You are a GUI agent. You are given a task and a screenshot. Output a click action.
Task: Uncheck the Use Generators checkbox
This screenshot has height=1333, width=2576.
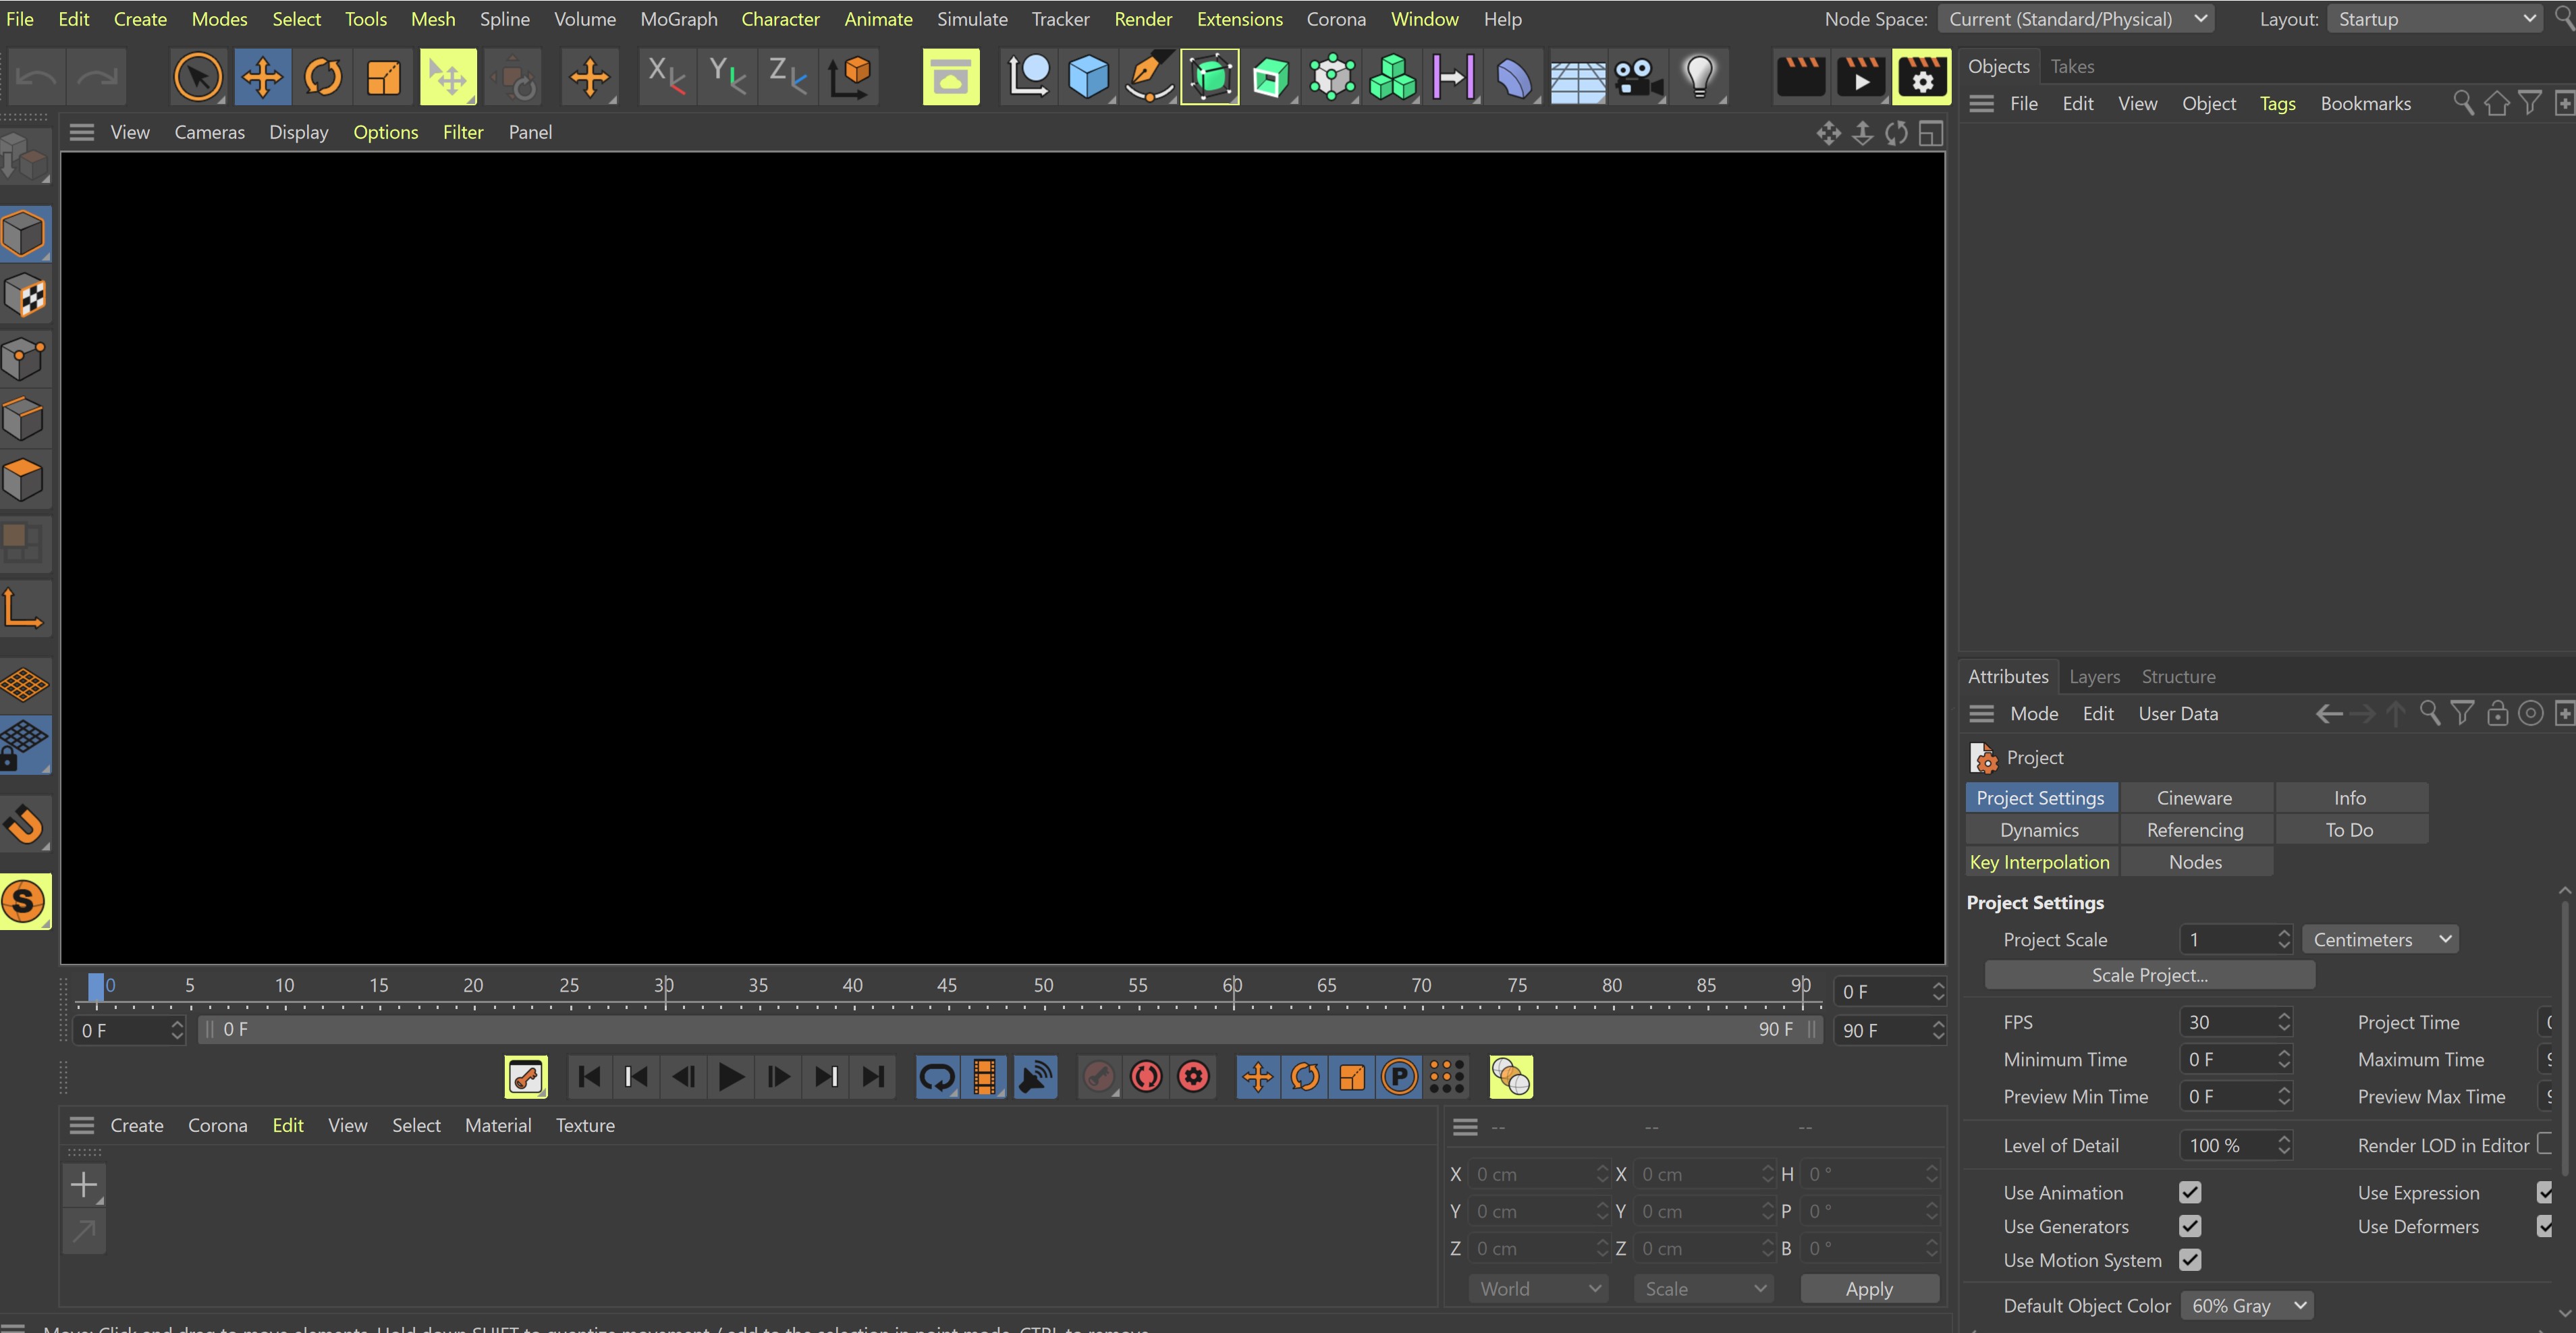click(x=2190, y=1226)
